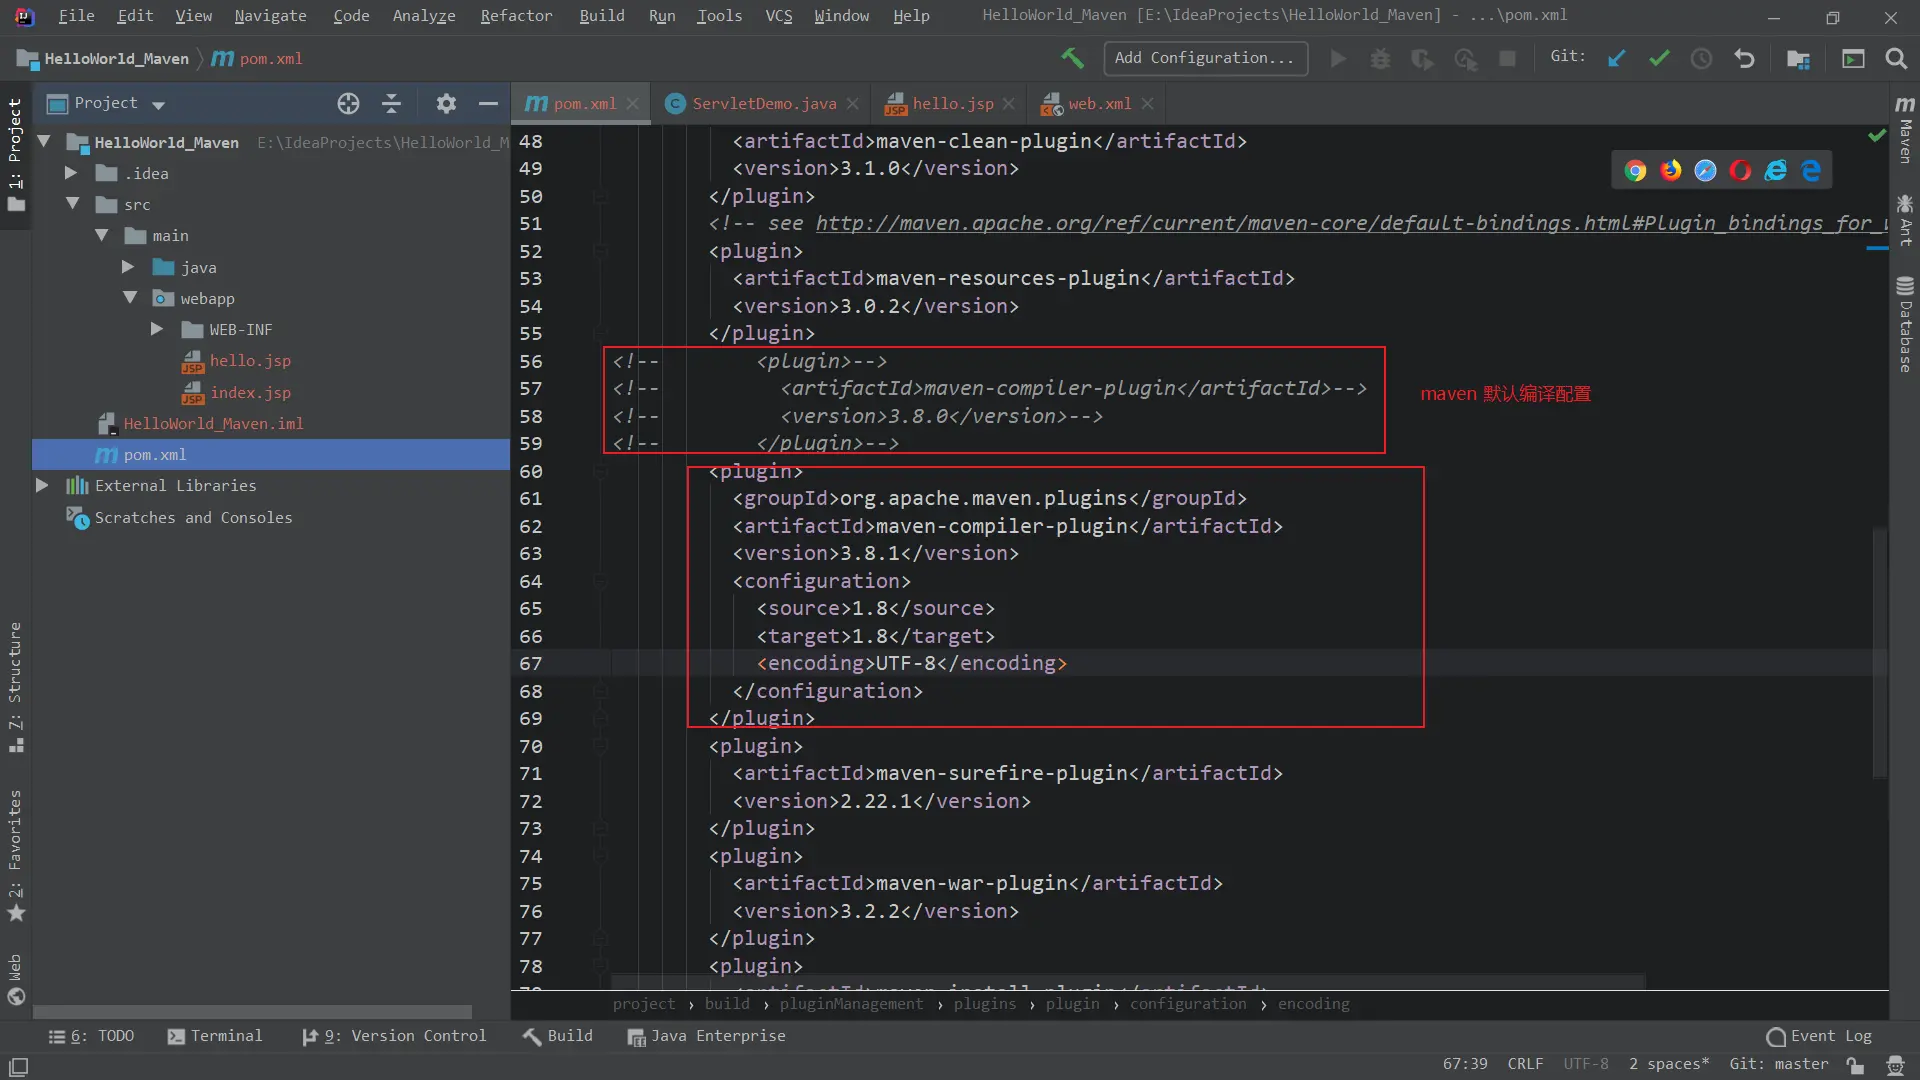Screen dimensions: 1920x1080
Task: Open in Firefox browser icon
Action: pyautogui.click(x=1670, y=171)
